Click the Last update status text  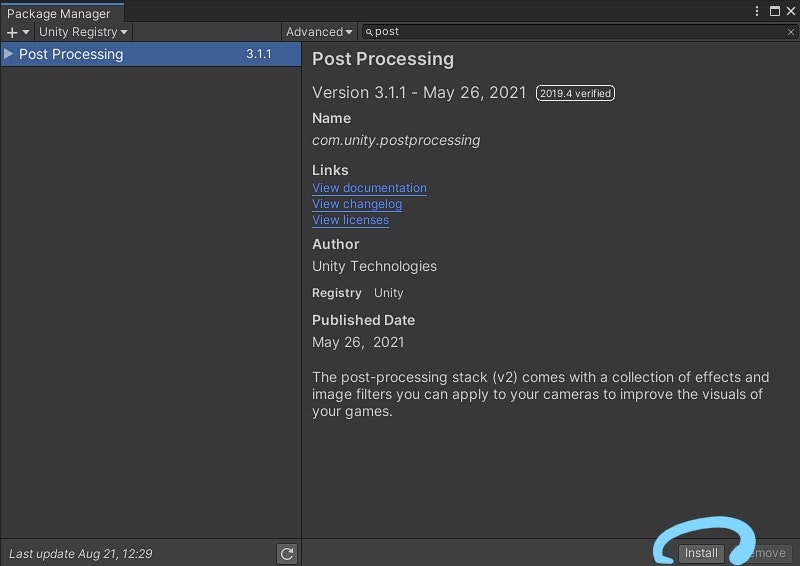pyautogui.click(x=81, y=554)
